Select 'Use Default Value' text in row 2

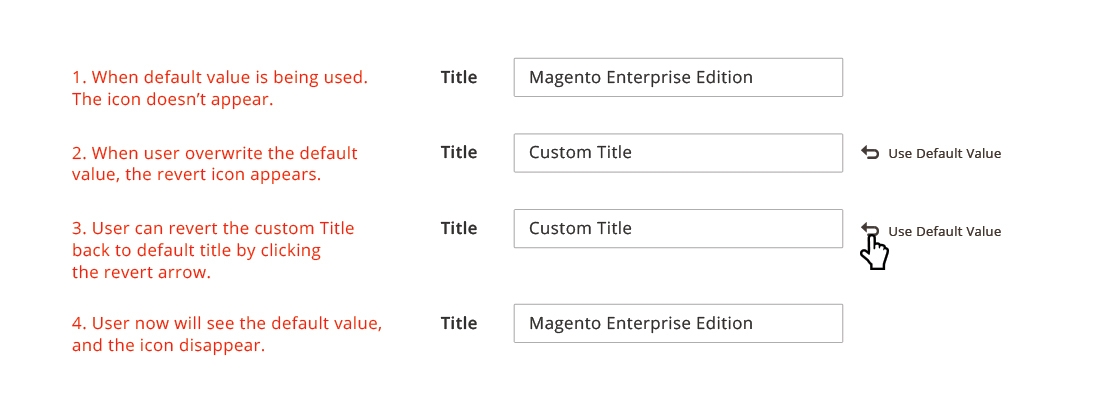point(945,154)
